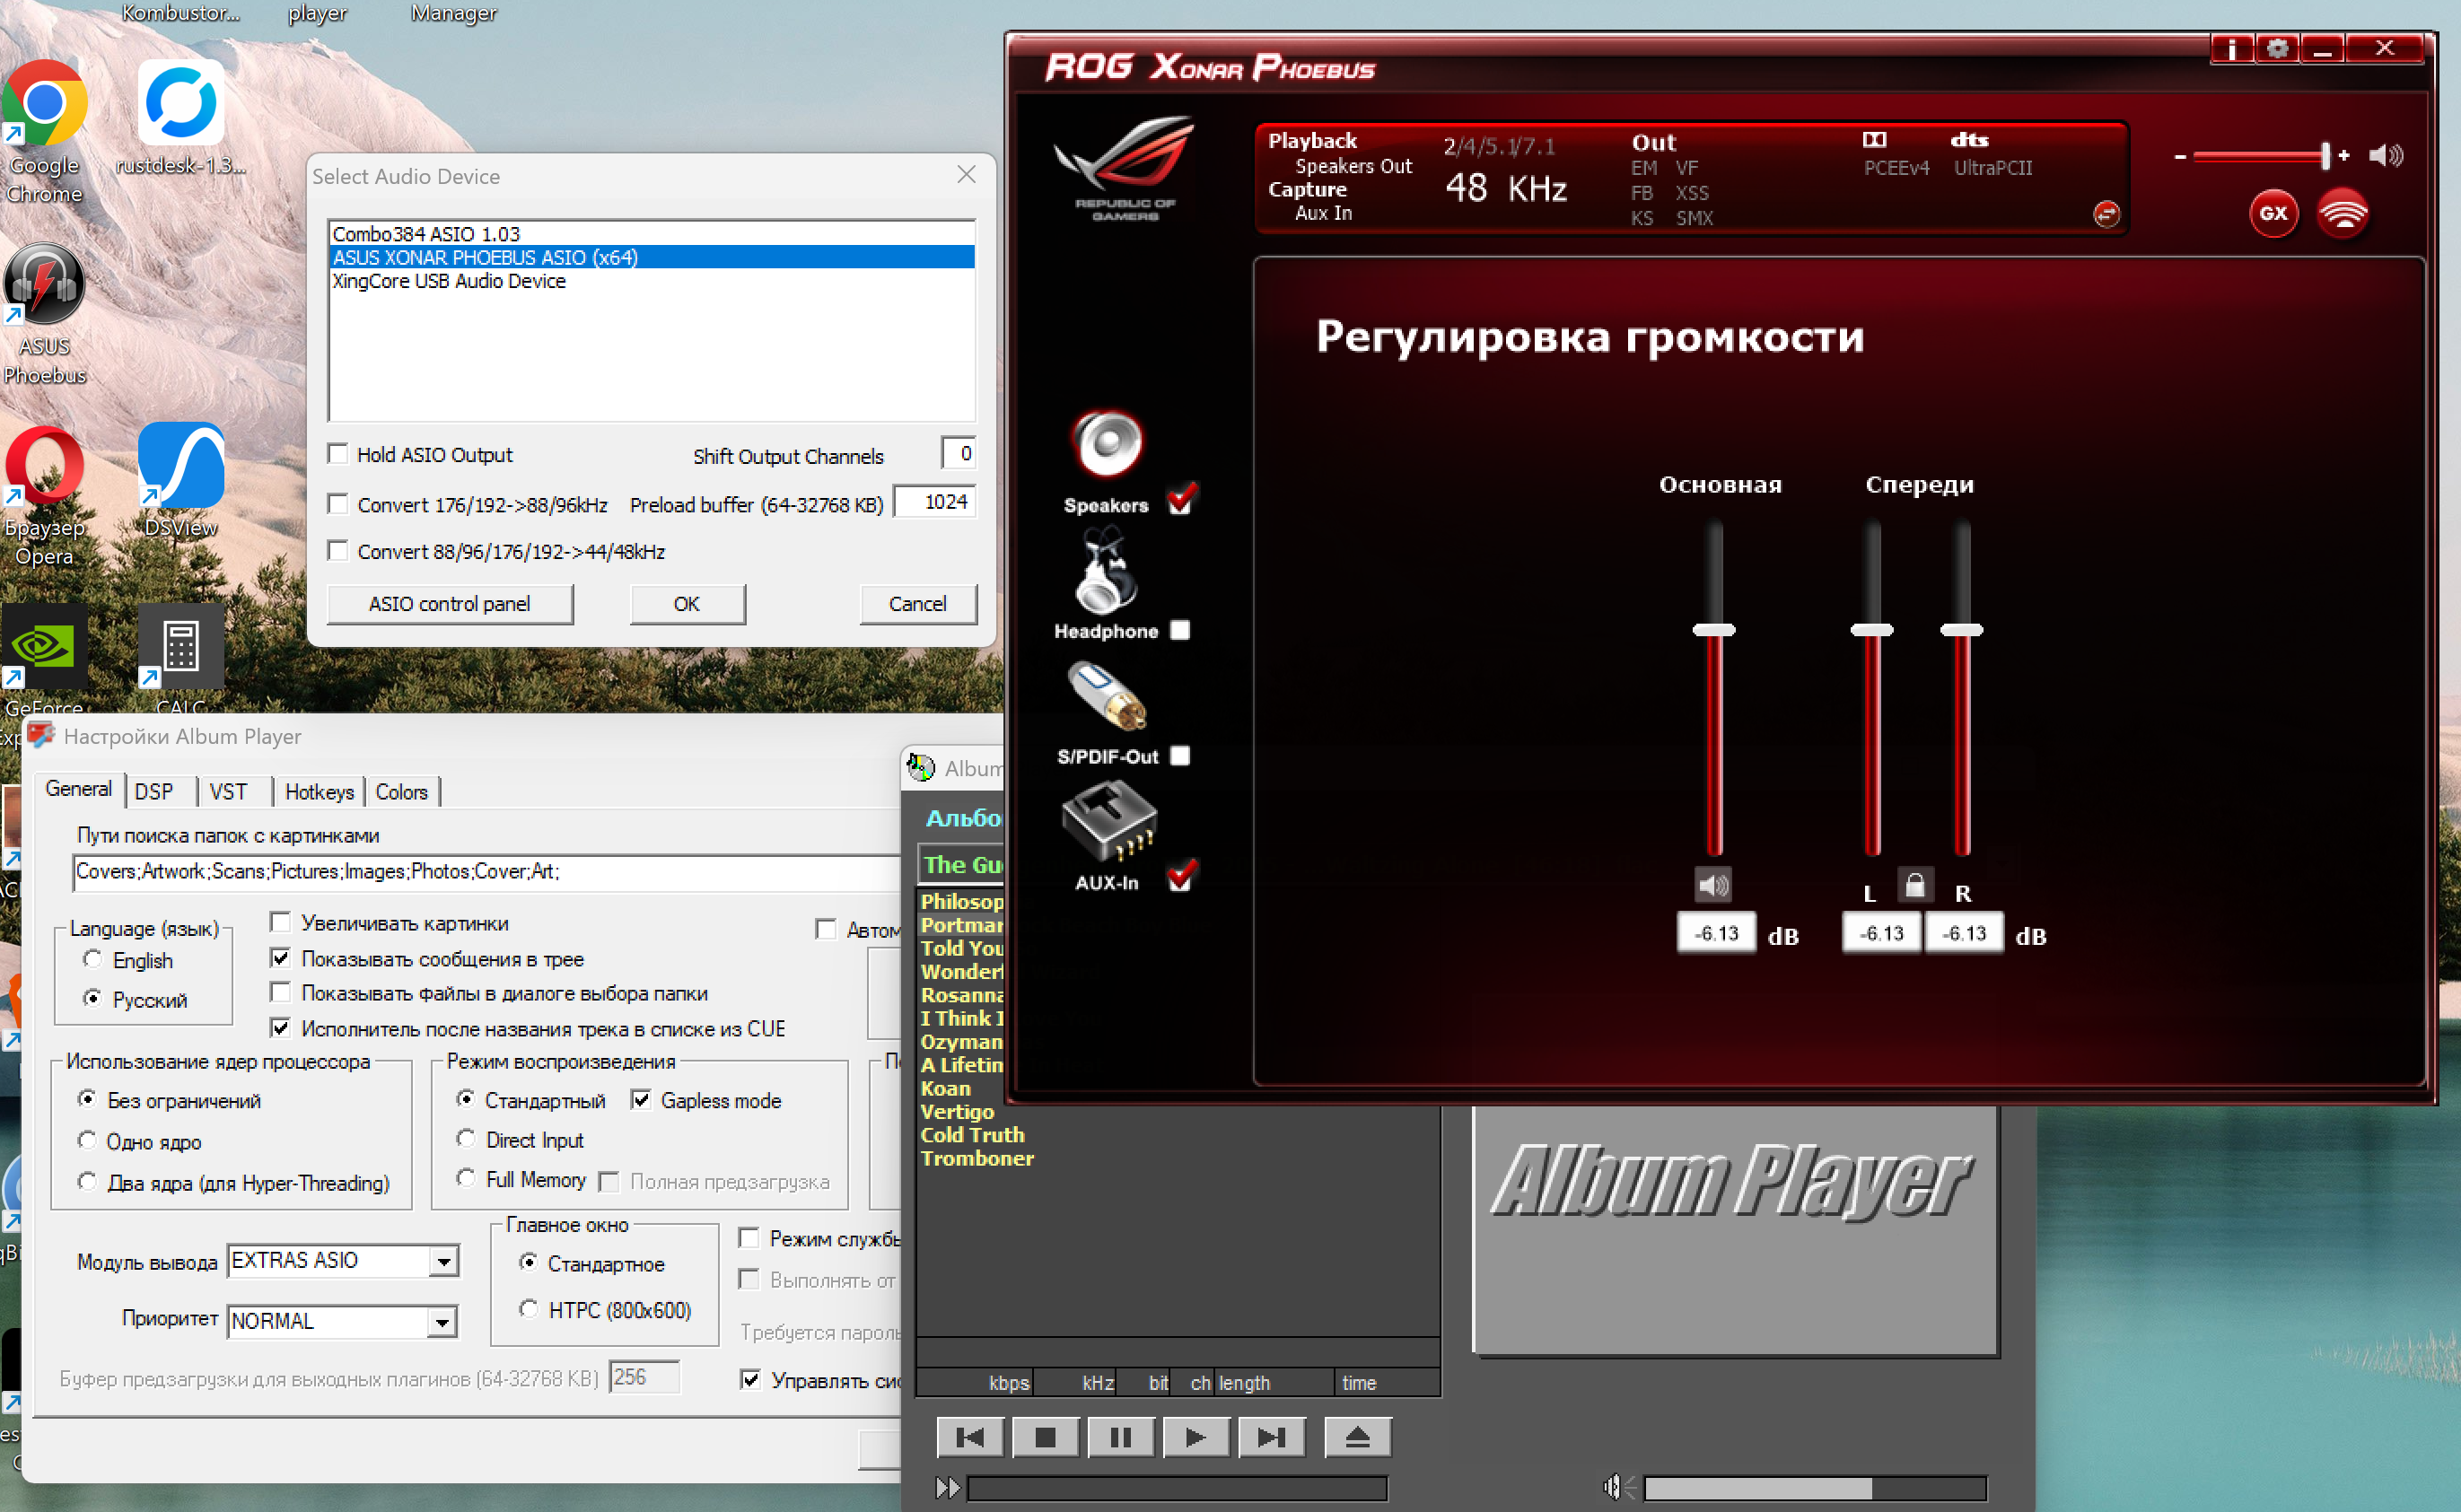2461x1512 pixels.
Task: Click the Preload buffer field (1024)
Action: (934, 502)
